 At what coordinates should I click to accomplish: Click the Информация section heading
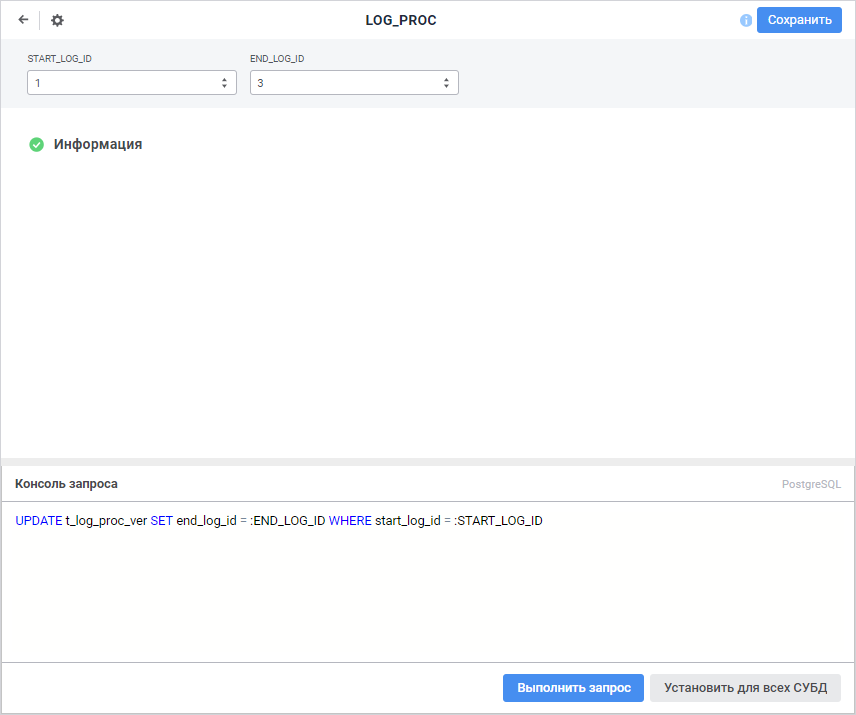click(98, 144)
